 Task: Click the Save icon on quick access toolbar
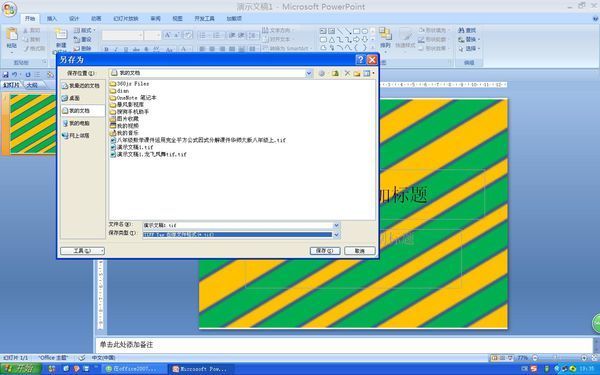[6, 75]
